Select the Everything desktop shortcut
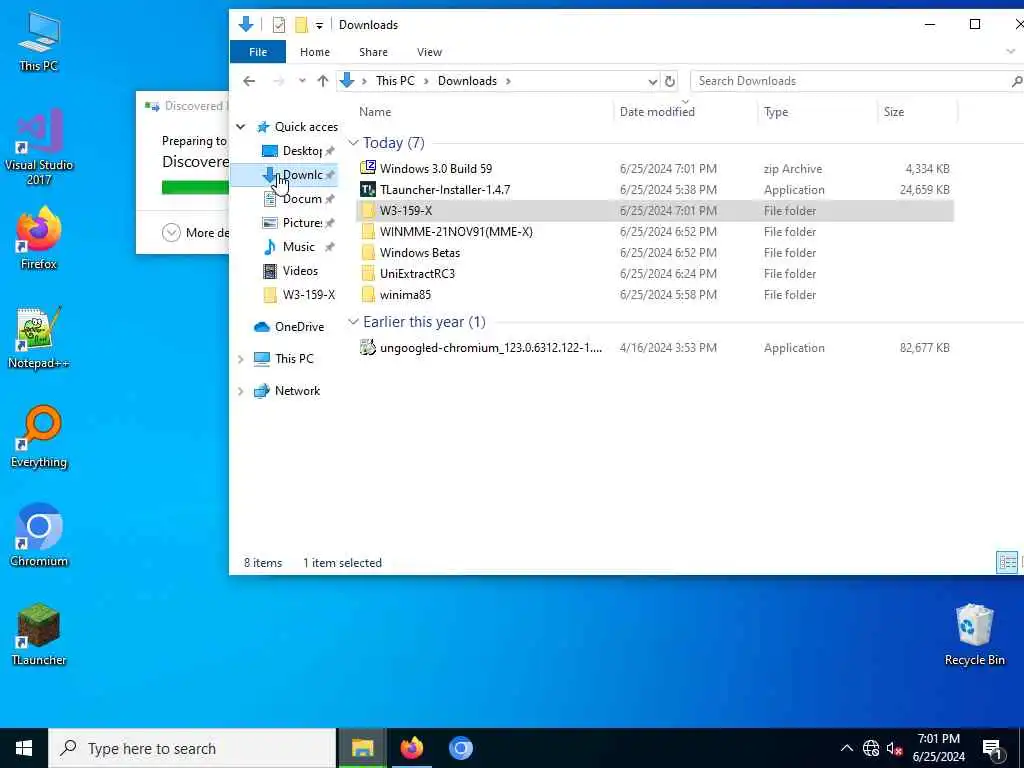Screen dimensions: 1024x768 coord(39,437)
